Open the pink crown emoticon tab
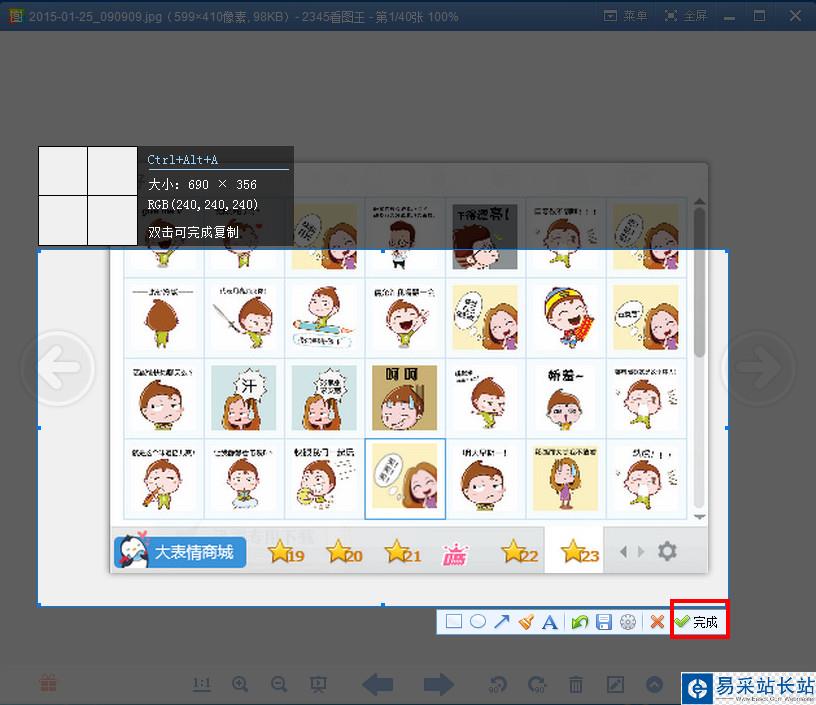The width and height of the screenshot is (816, 705). (x=455, y=554)
